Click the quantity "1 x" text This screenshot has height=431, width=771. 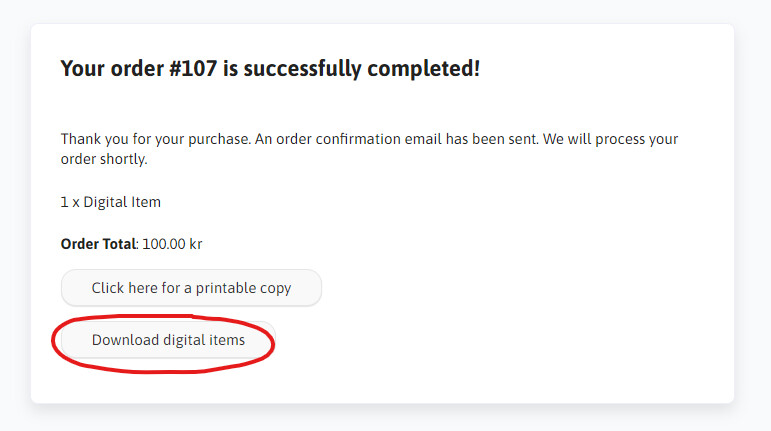pos(70,202)
